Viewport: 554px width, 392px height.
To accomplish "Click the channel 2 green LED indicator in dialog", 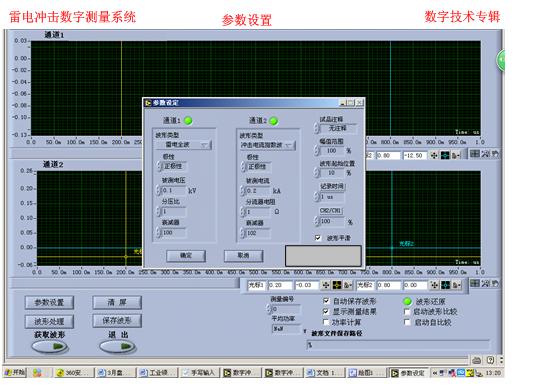I will 273,121.
